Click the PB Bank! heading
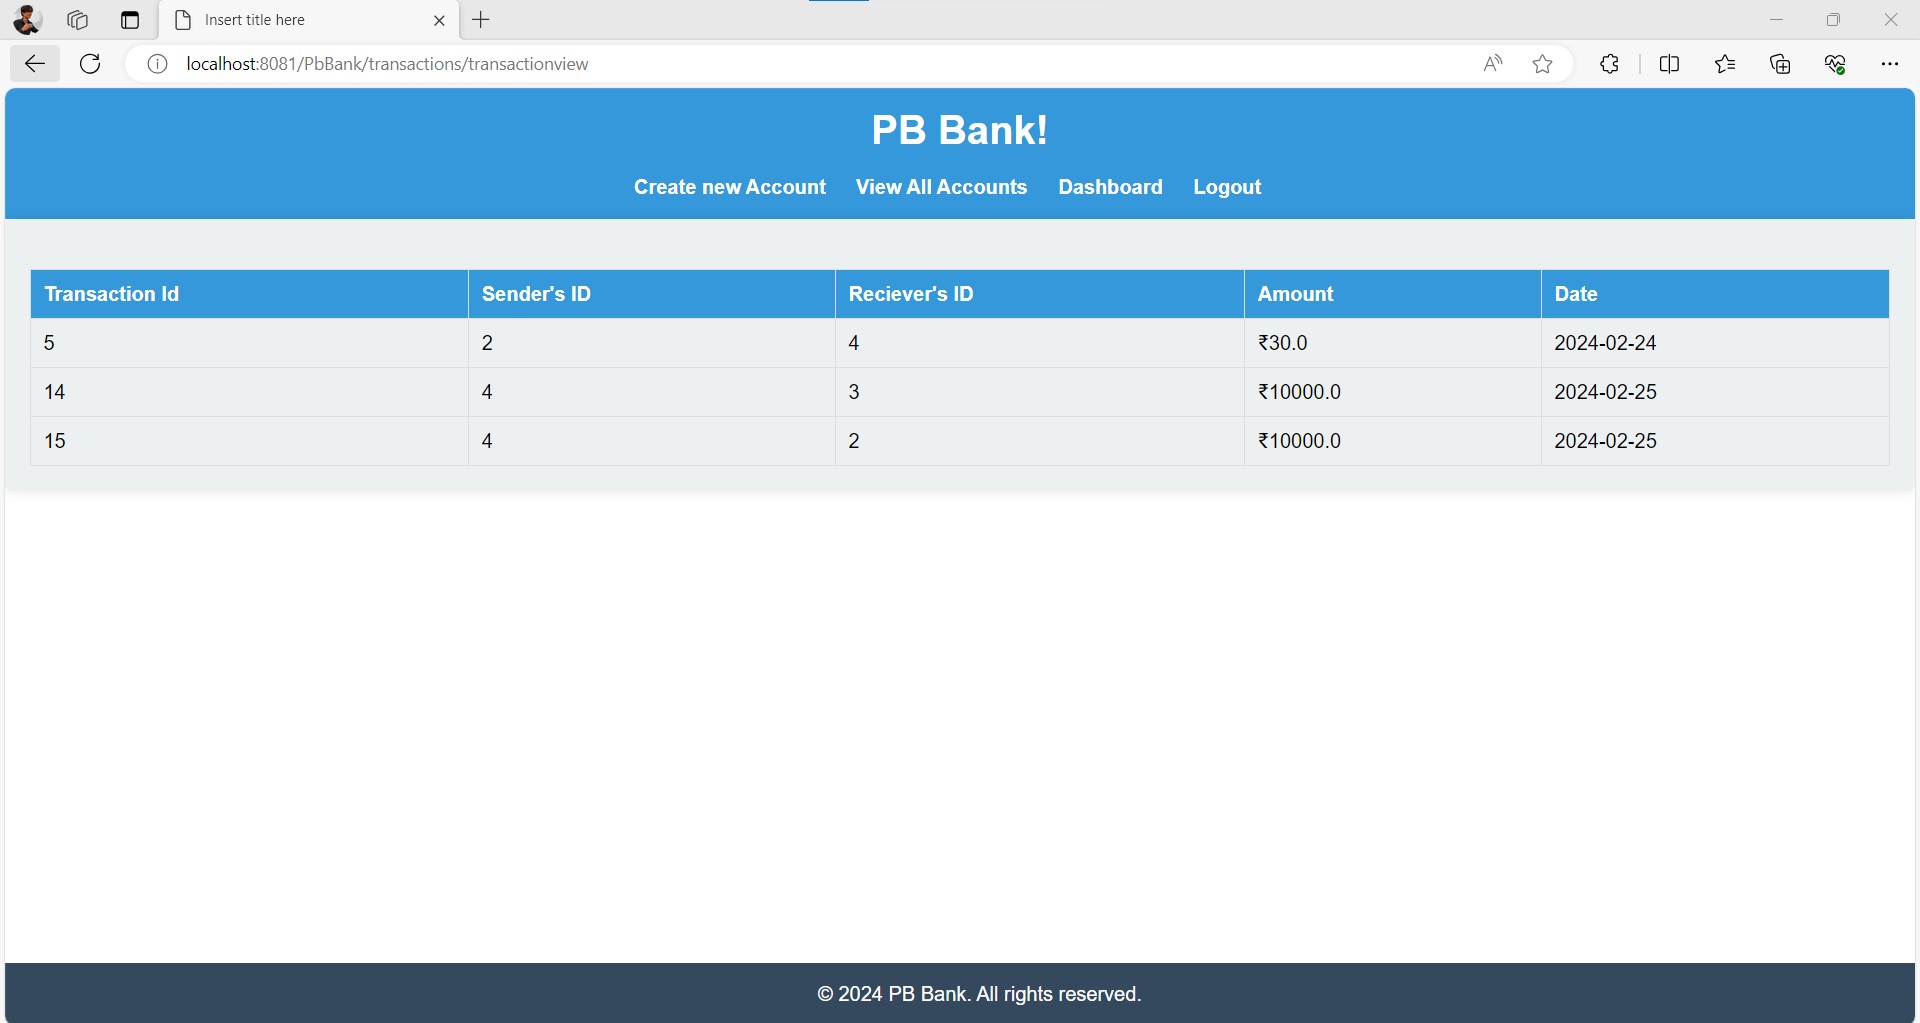1920x1023 pixels. pos(960,130)
